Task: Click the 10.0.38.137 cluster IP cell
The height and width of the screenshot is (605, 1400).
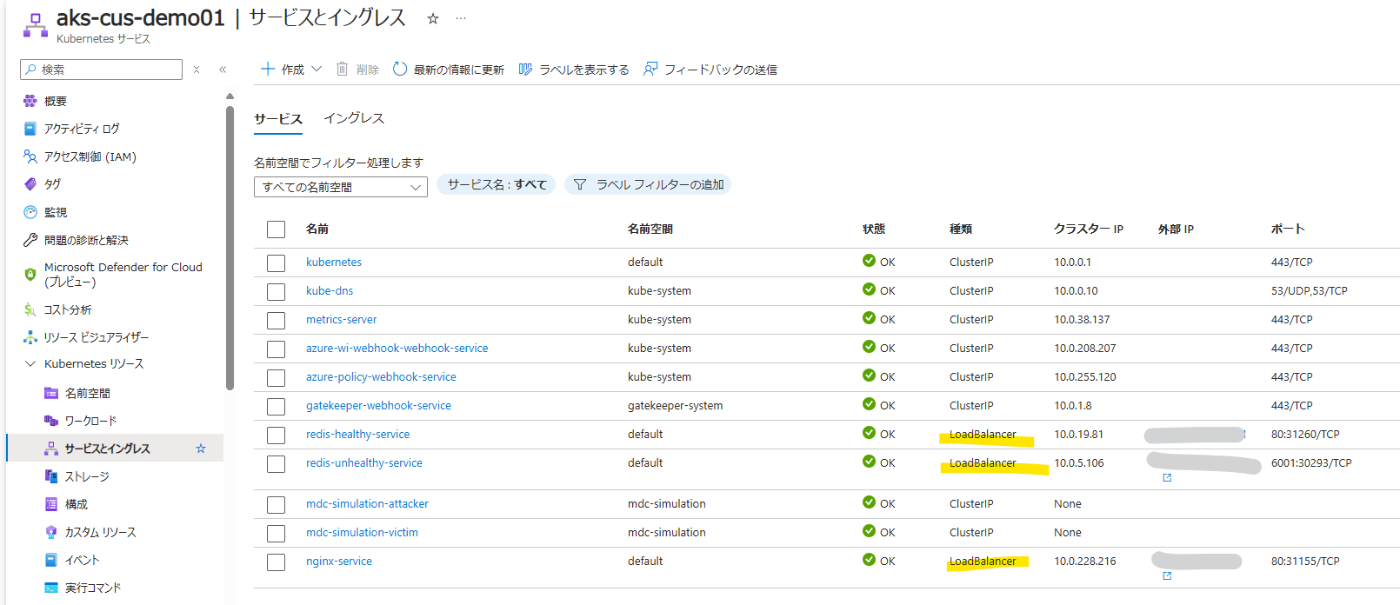Action: (1083, 320)
